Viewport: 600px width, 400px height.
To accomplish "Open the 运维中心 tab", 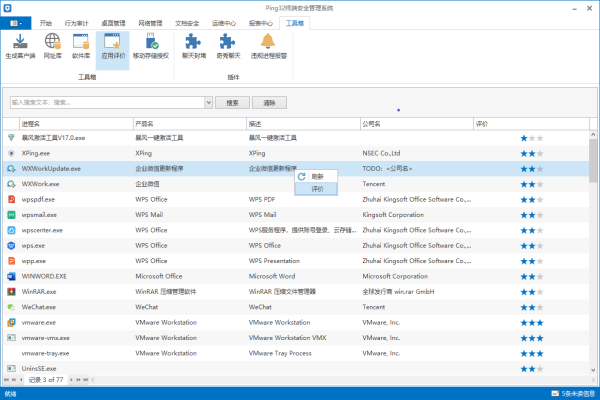I will pos(224,23).
